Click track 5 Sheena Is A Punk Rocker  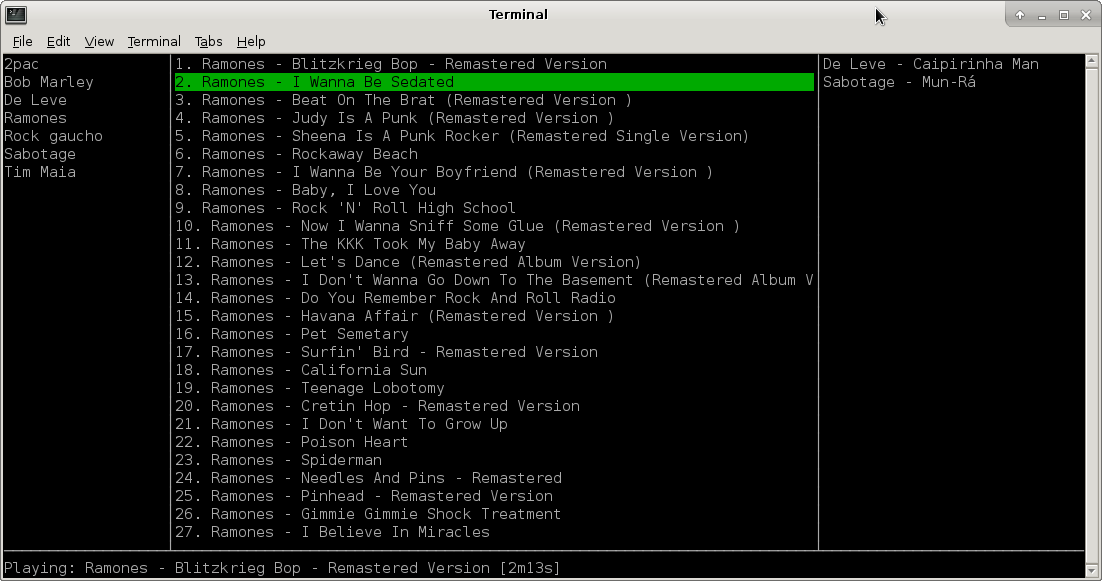tap(462, 136)
